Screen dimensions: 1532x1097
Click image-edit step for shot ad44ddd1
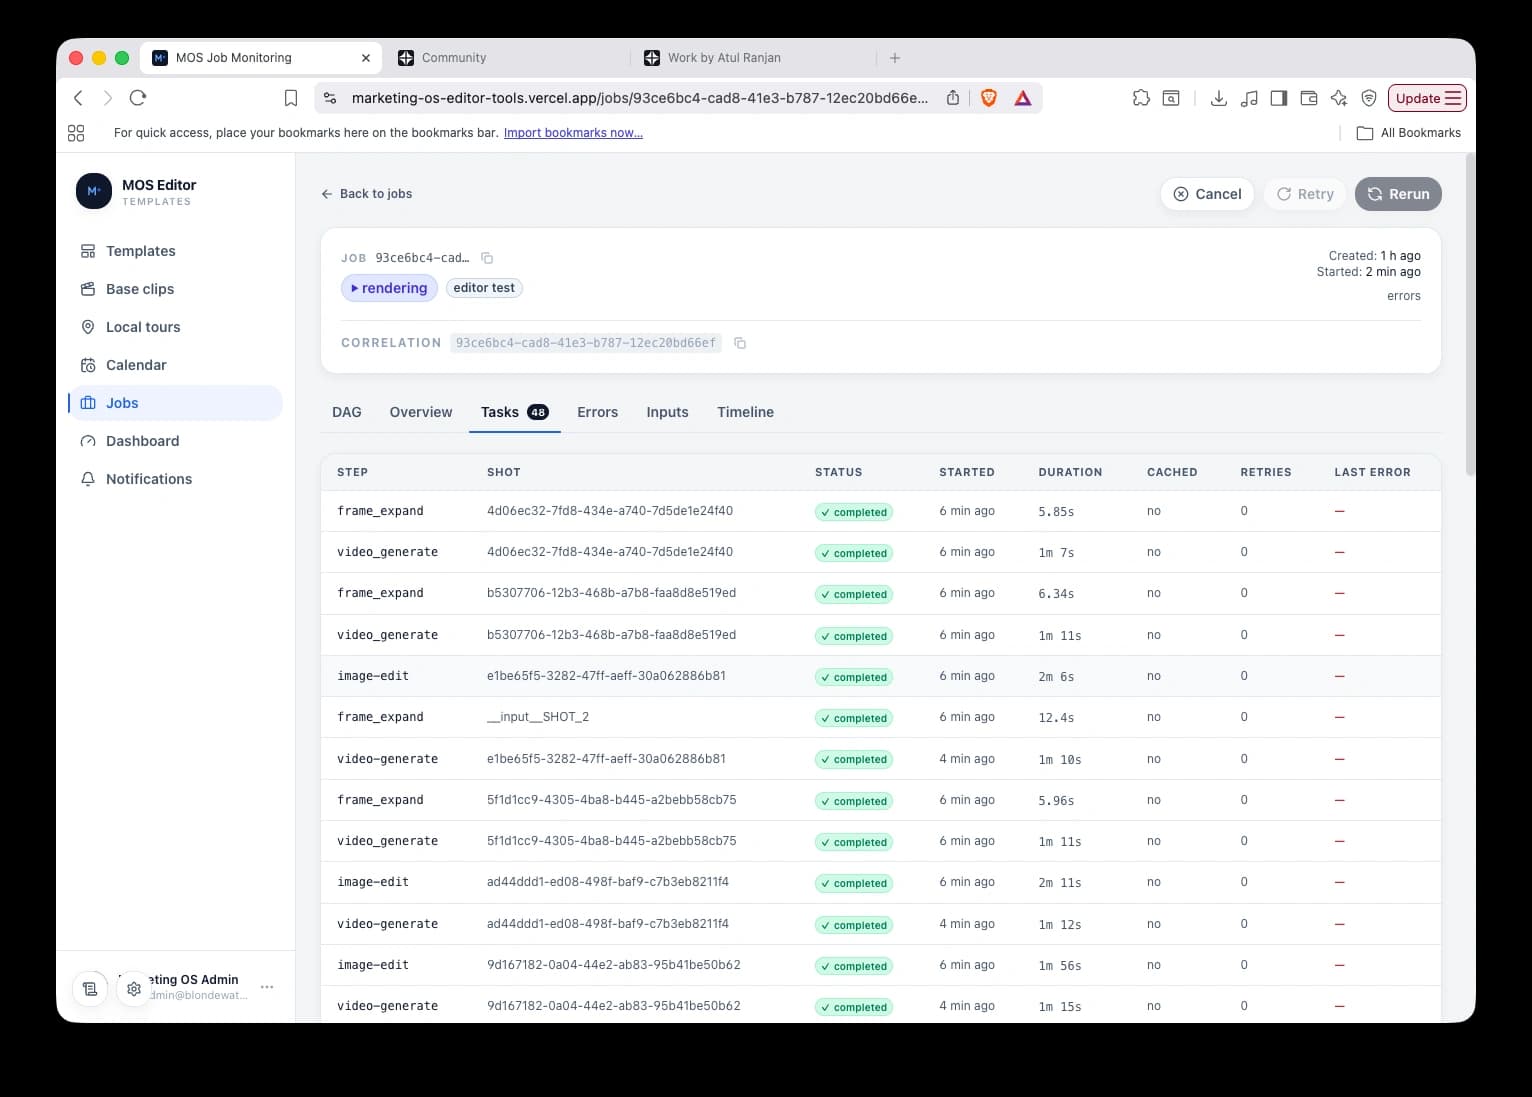click(373, 882)
